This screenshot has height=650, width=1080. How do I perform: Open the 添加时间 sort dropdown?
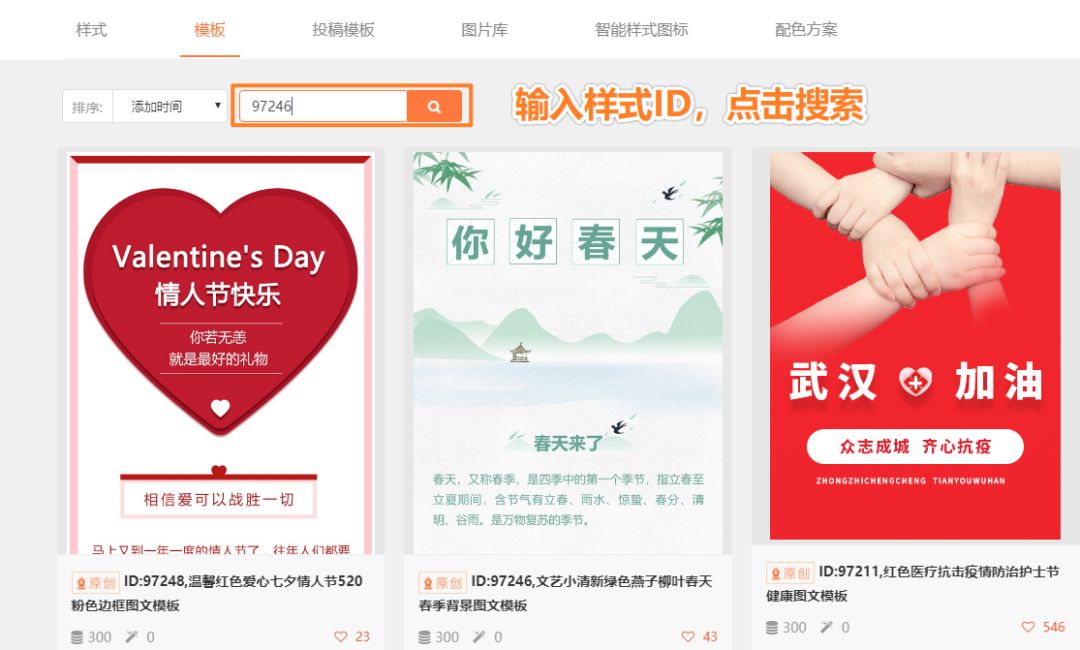[x=169, y=106]
